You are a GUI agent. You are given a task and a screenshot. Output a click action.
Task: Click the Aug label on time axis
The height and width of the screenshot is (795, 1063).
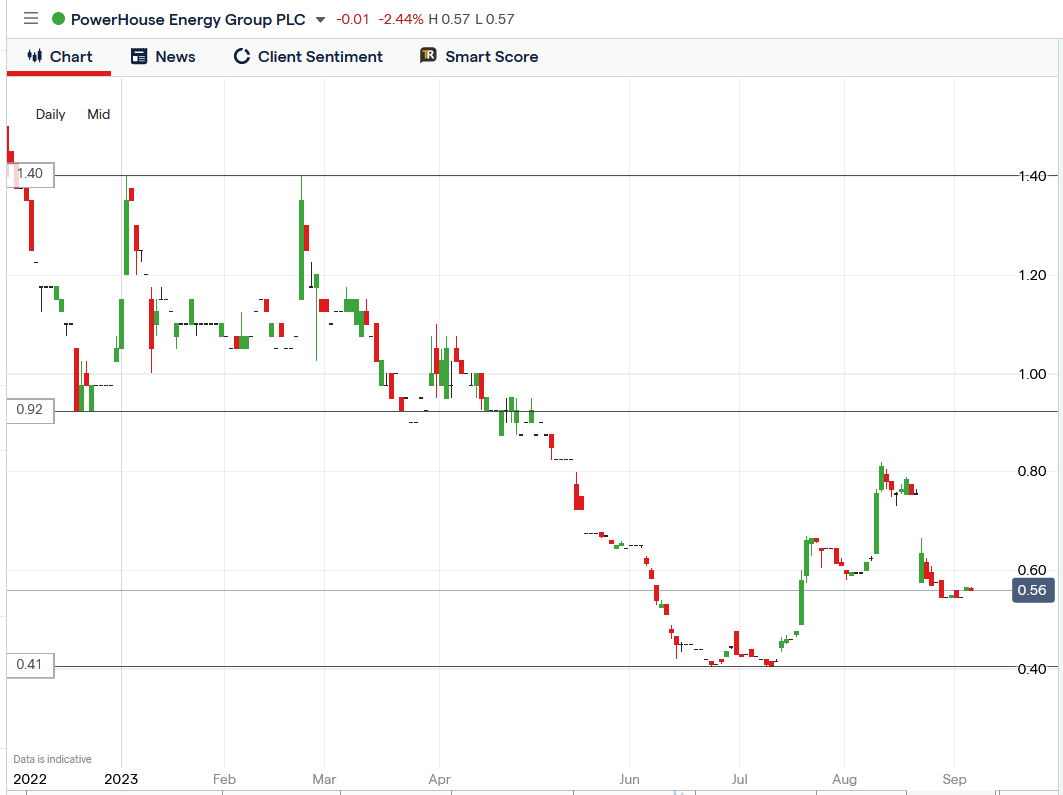(x=844, y=779)
